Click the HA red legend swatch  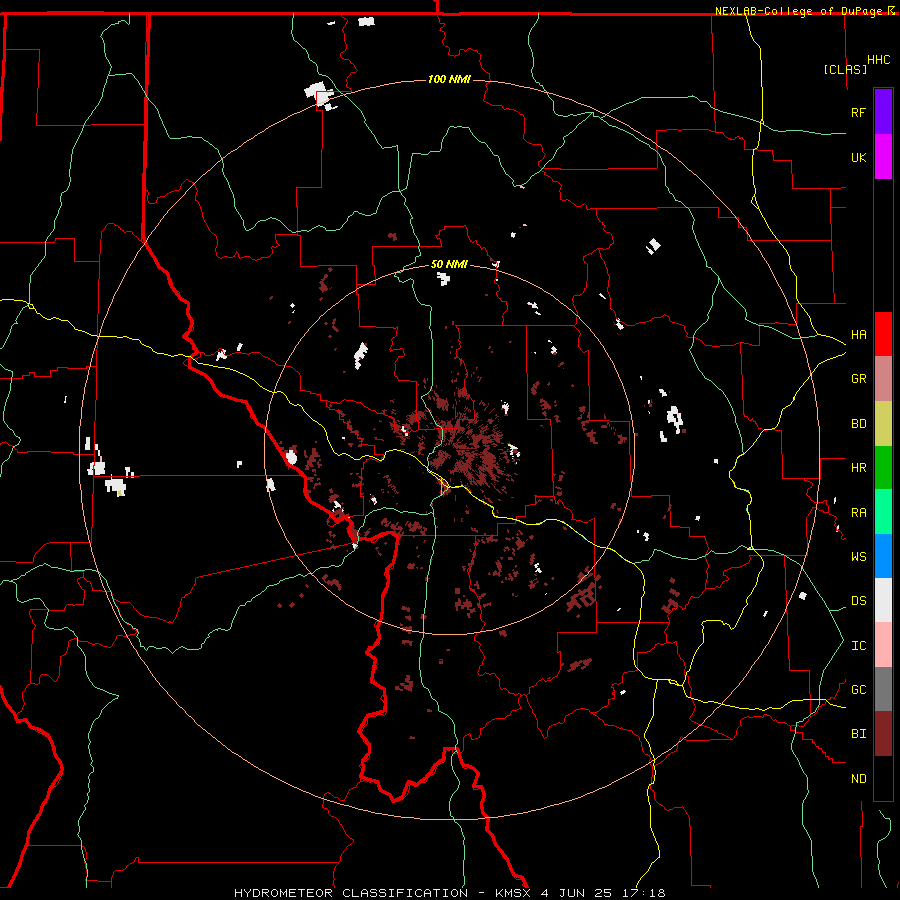click(883, 334)
